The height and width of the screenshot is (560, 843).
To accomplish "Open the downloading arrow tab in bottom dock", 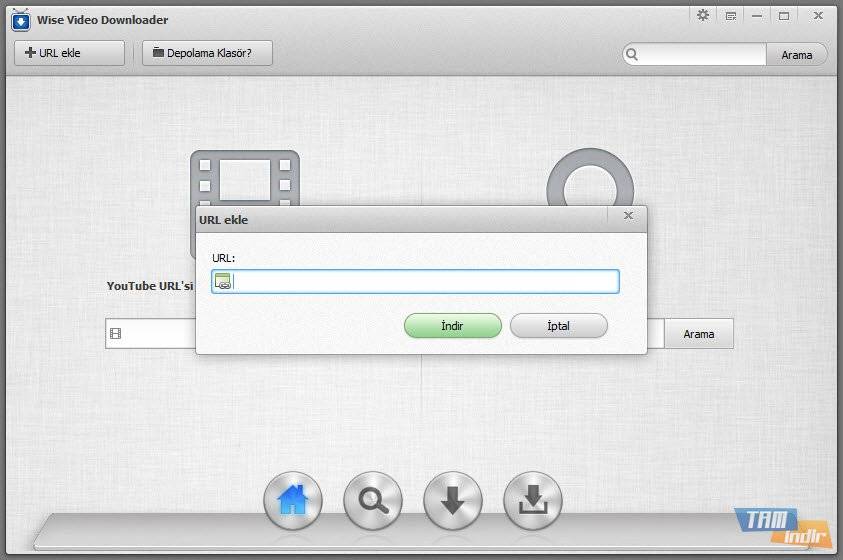I will coord(452,500).
